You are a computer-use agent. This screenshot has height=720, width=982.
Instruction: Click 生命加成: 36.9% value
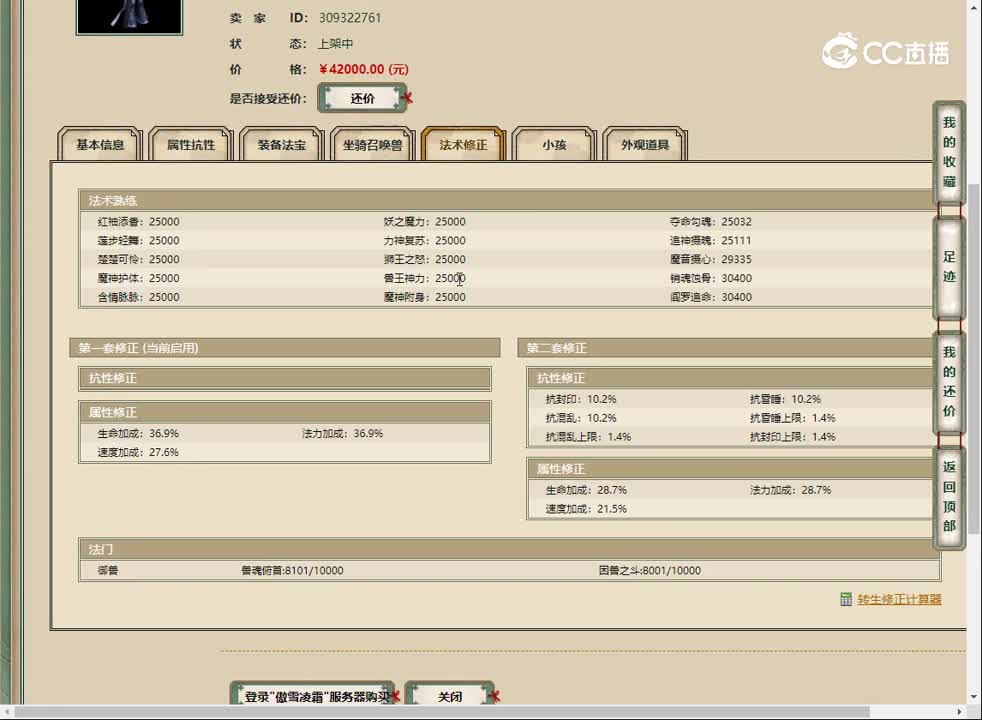(x=138, y=433)
